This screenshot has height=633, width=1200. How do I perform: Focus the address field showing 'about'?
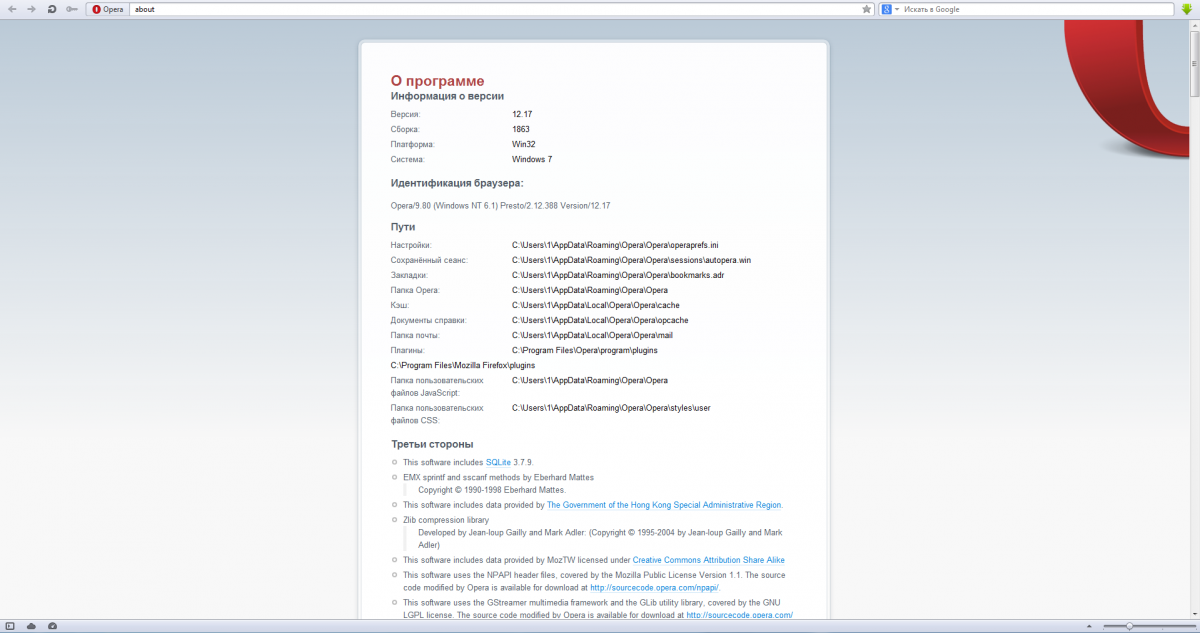(494, 9)
